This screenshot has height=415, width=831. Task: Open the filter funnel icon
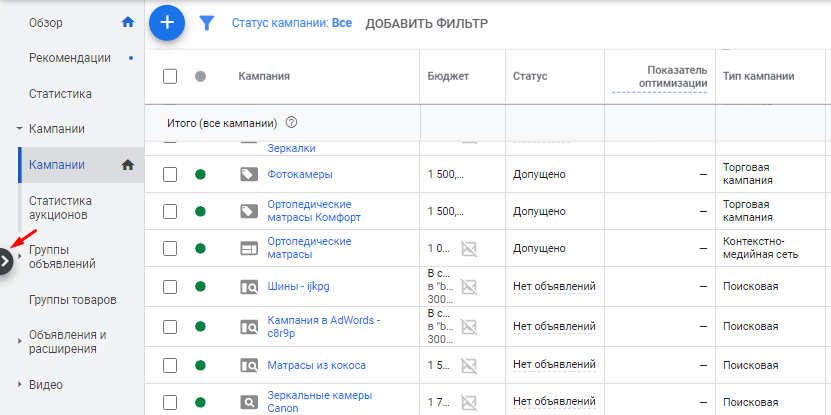[207, 23]
